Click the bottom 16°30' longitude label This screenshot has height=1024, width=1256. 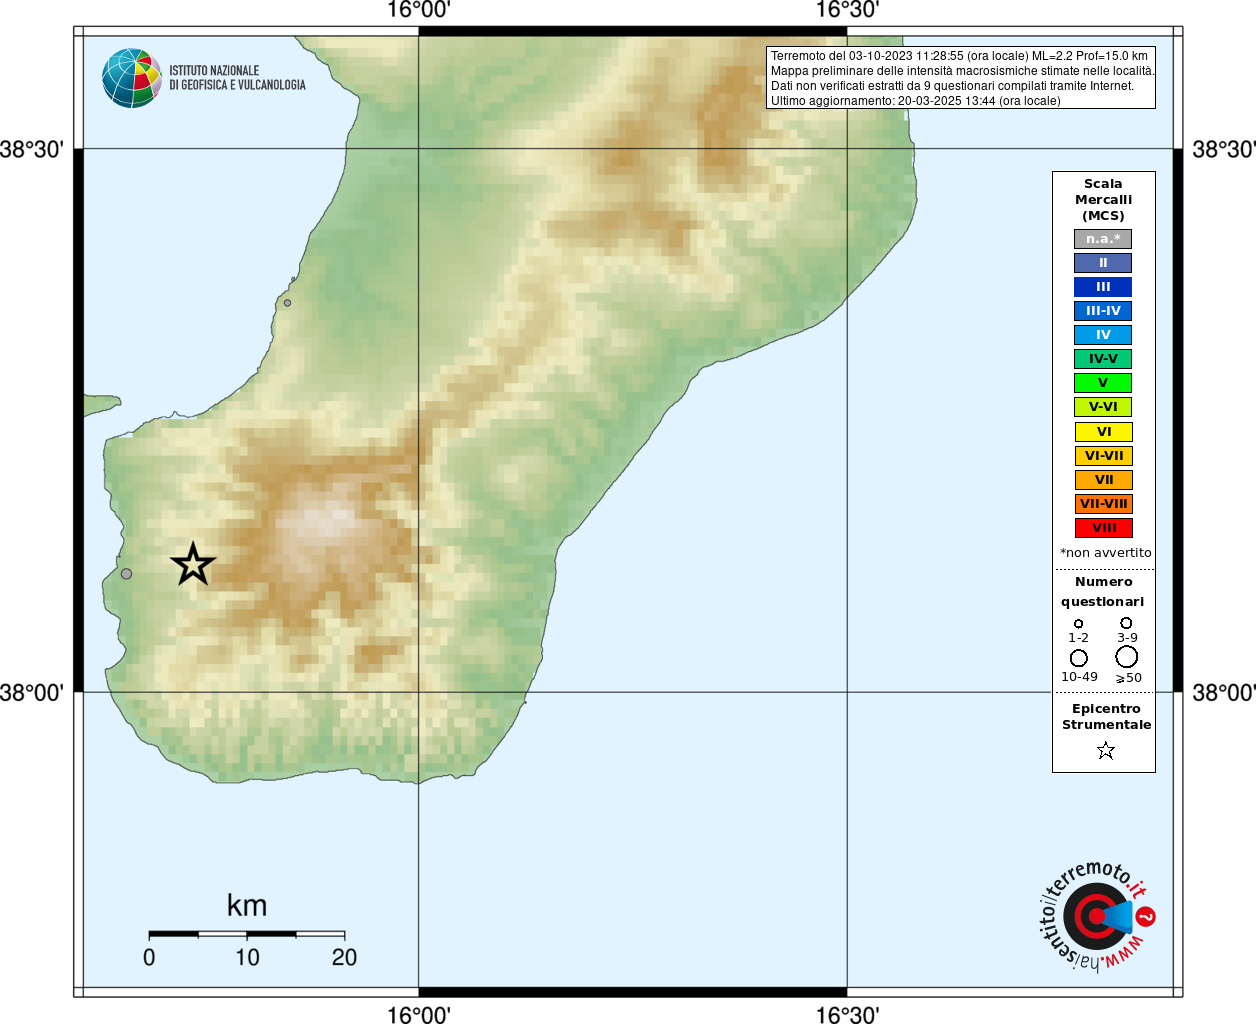pyautogui.click(x=847, y=1014)
